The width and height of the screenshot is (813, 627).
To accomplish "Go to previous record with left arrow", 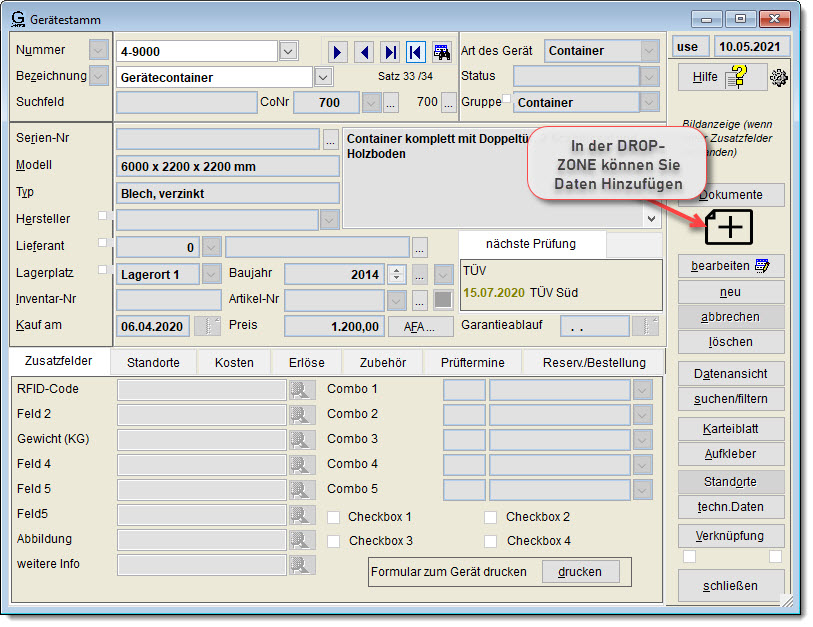I will [x=364, y=51].
